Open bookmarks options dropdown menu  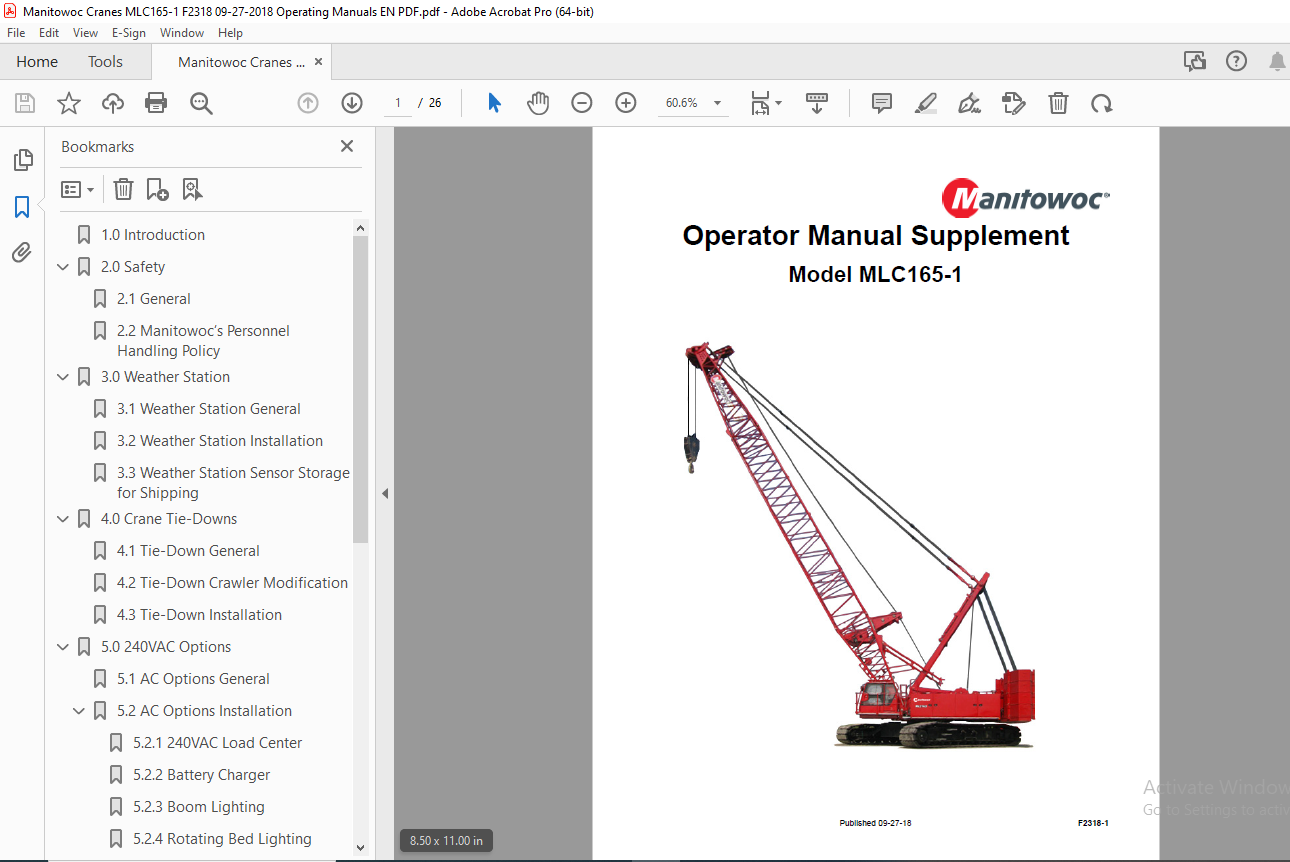point(77,189)
